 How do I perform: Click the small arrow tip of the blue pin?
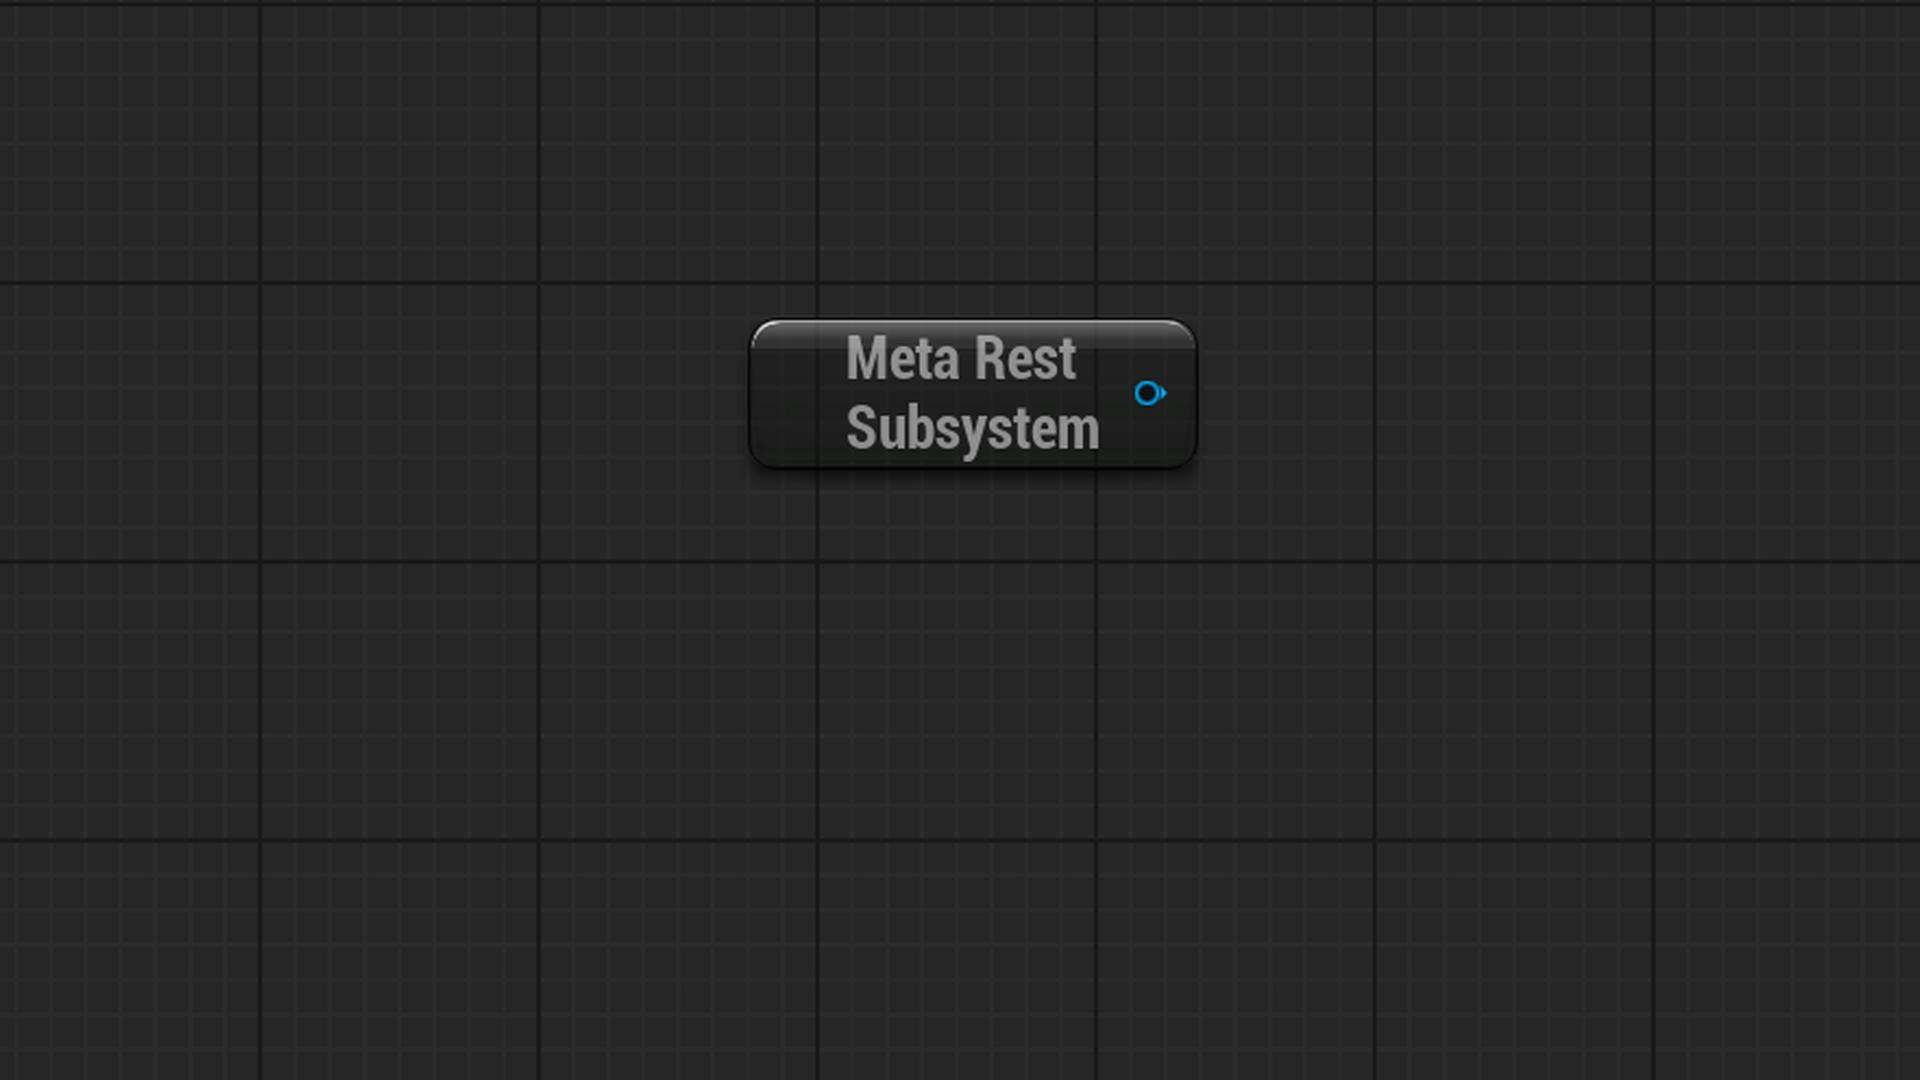tap(1163, 394)
